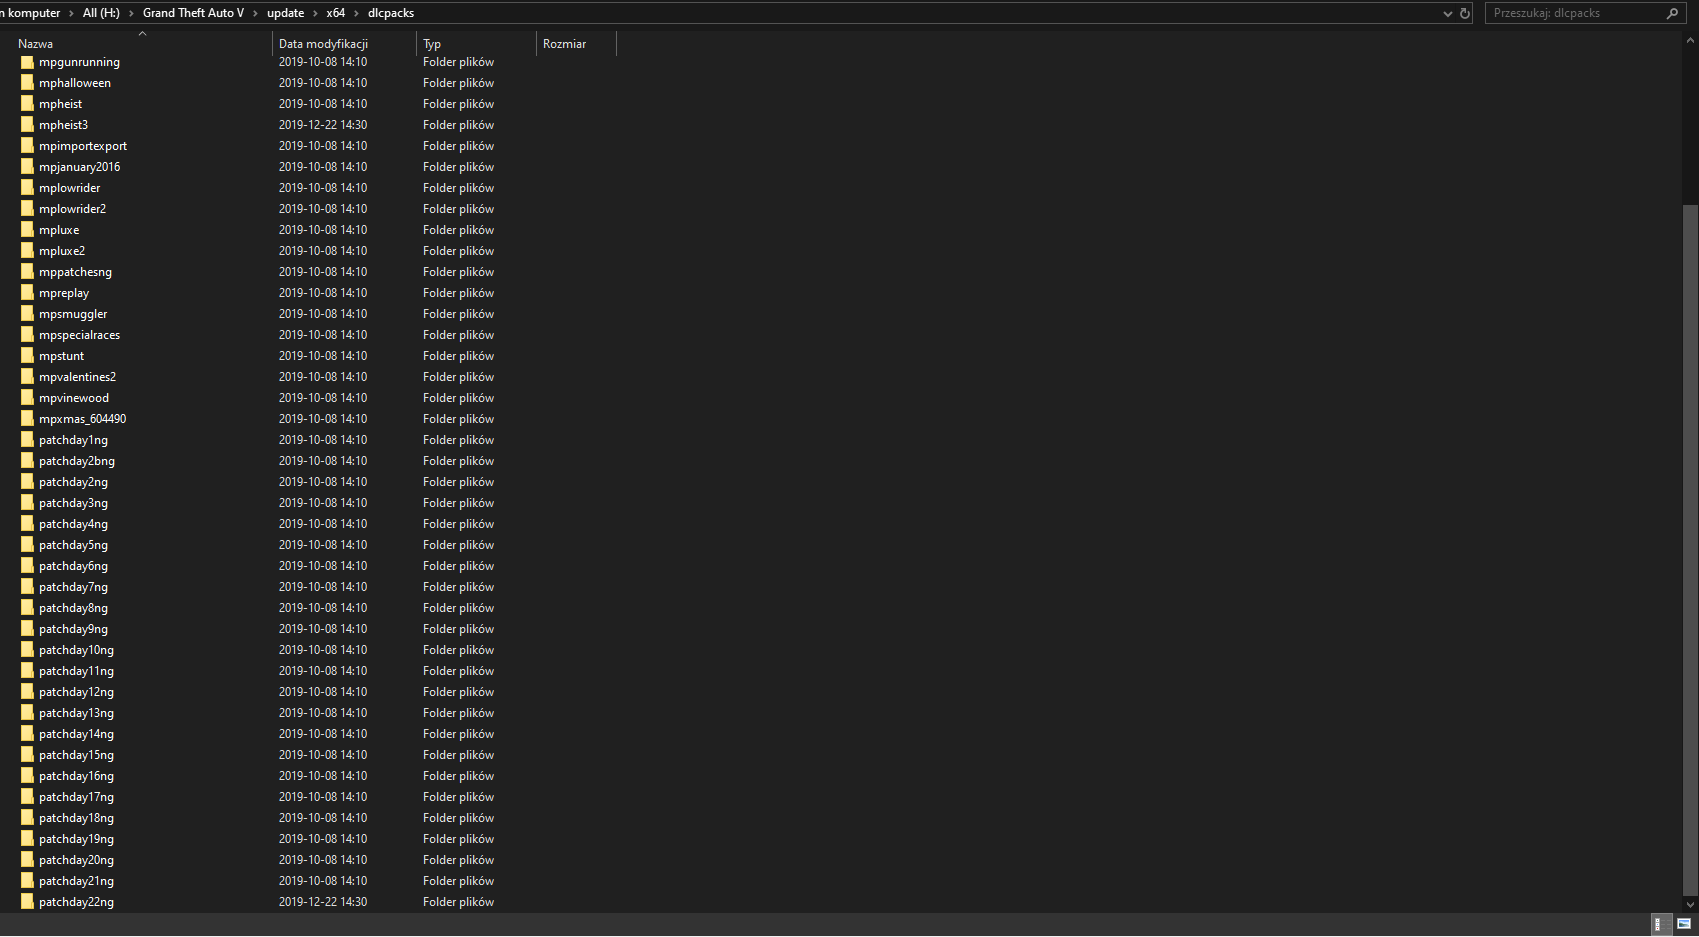1699x937 pixels.
Task: Click the mpluxe folder icon
Action: (27, 230)
